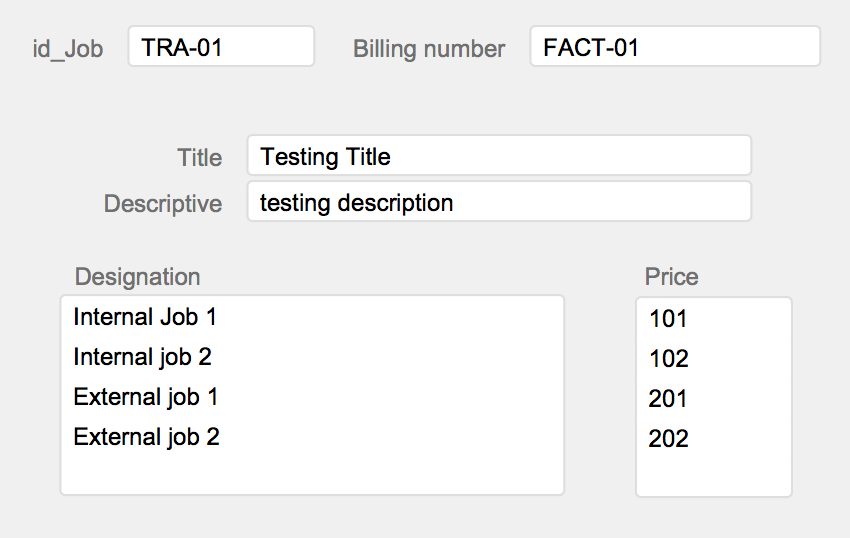Click the Price column label
Image resolution: width=850 pixels, height=538 pixels.
pos(671,277)
